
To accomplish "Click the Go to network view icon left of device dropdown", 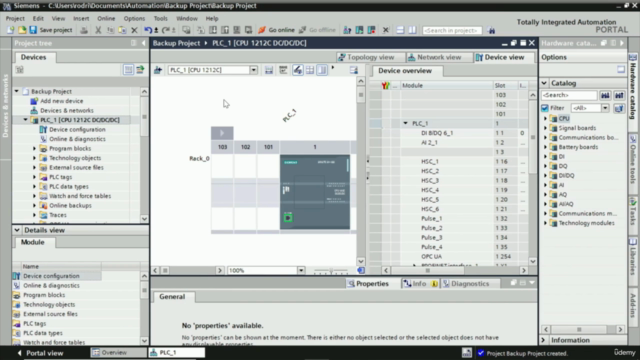I will click(x=158, y=70).
